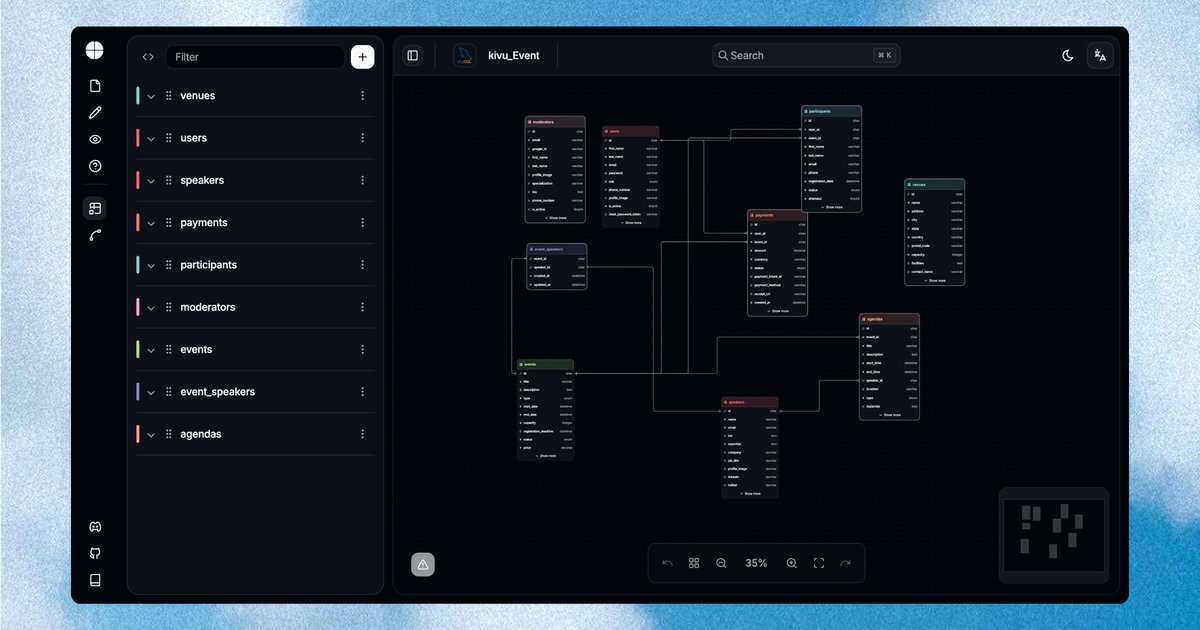Click the eye view icon in sidebar

click(x=95, y=140)
